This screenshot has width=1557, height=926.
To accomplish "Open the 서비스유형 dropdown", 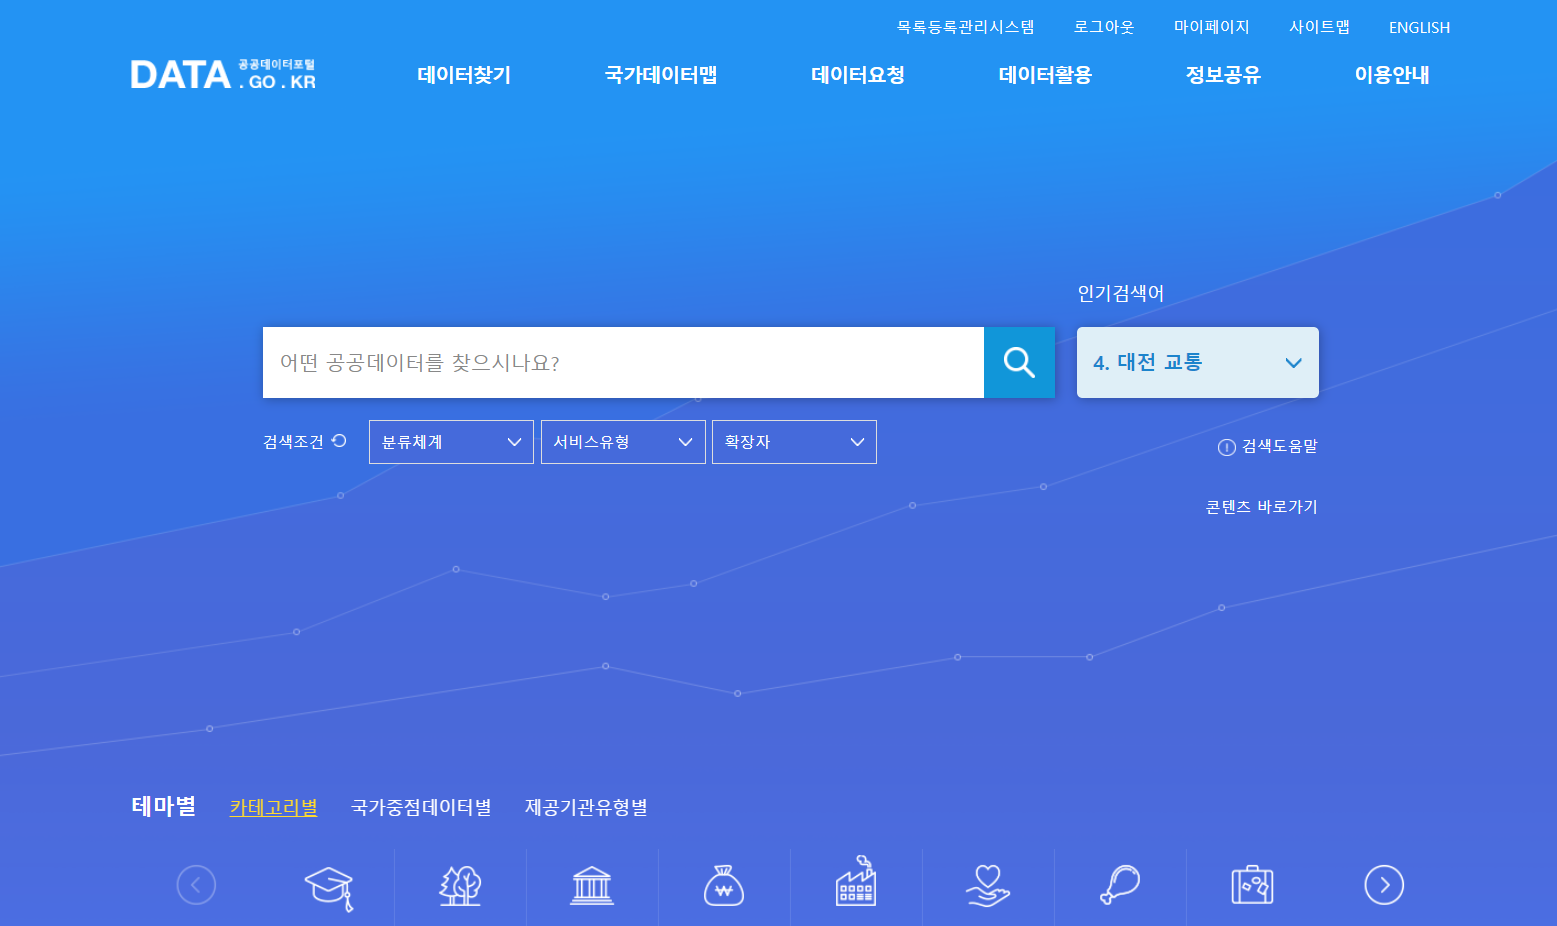I will coord(623,442).
